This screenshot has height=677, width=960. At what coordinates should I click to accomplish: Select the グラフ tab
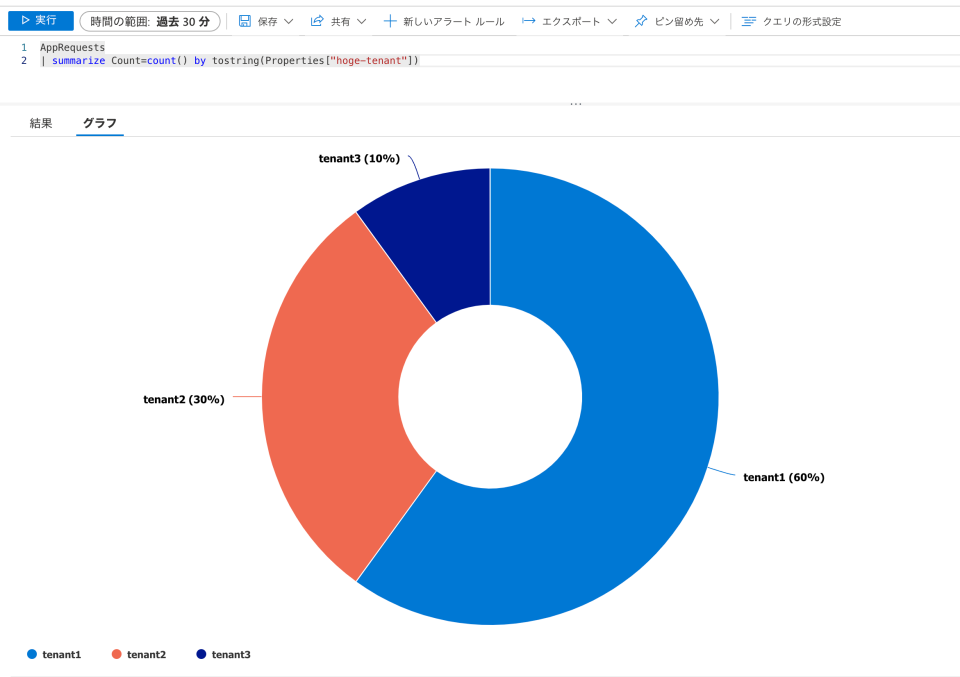97,123
